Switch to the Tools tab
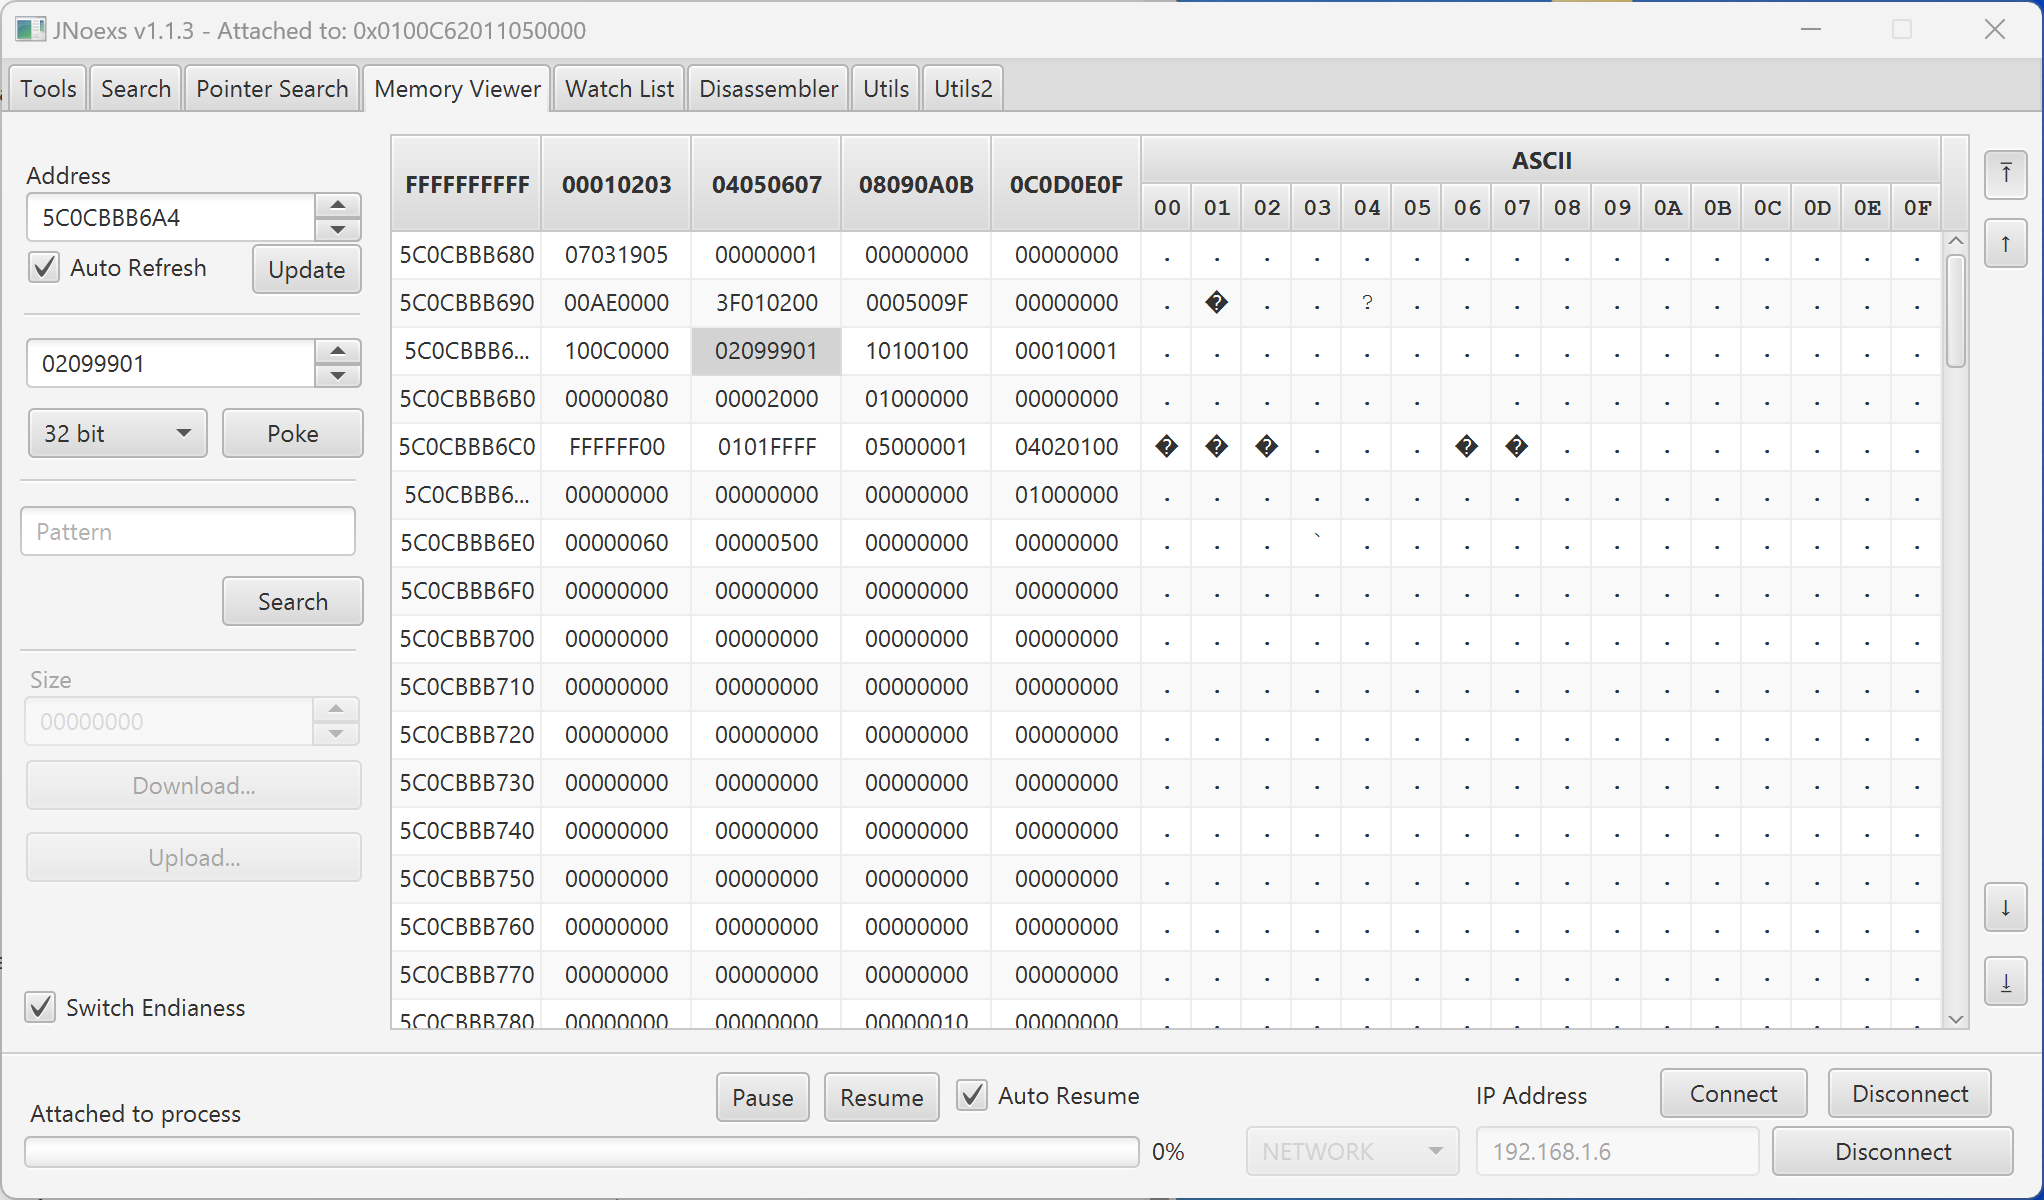2044x1200 pixels. click(48, 89)
